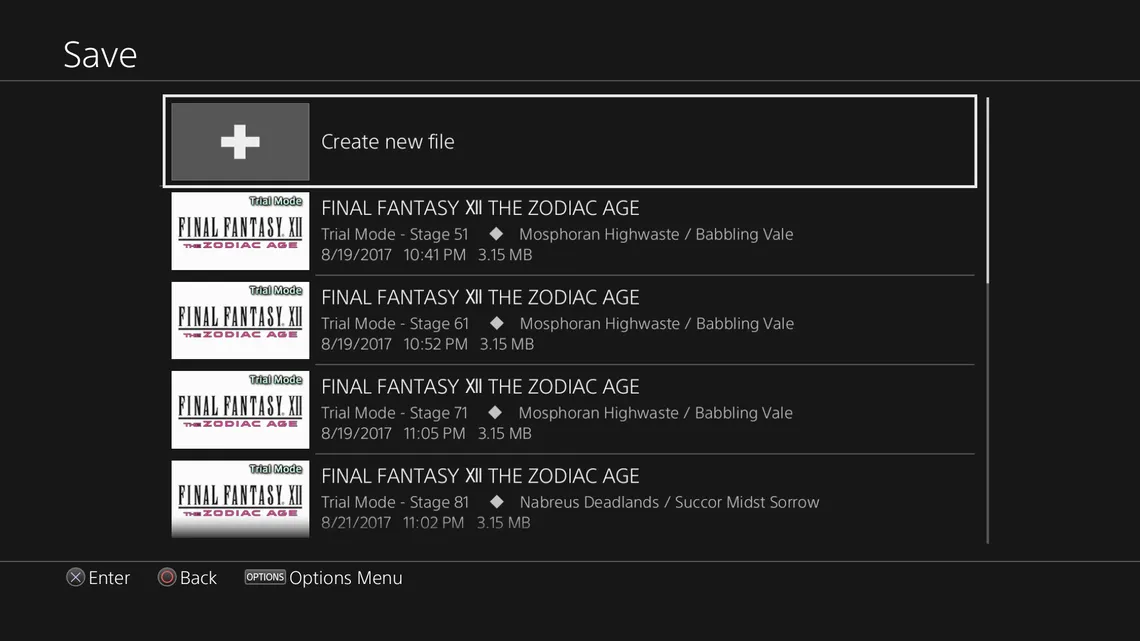This screenshot has height=641, width=1140.
Task: Click the save list scrollbar
Action: 987,190
